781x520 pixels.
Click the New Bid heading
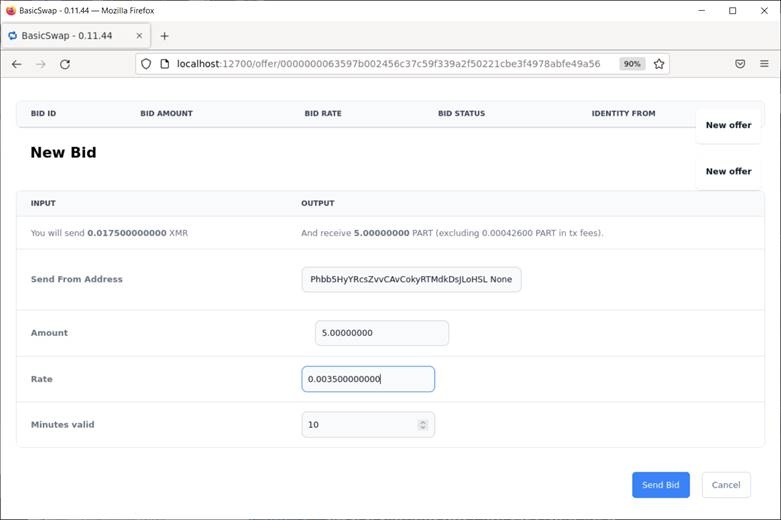(63, 152)
